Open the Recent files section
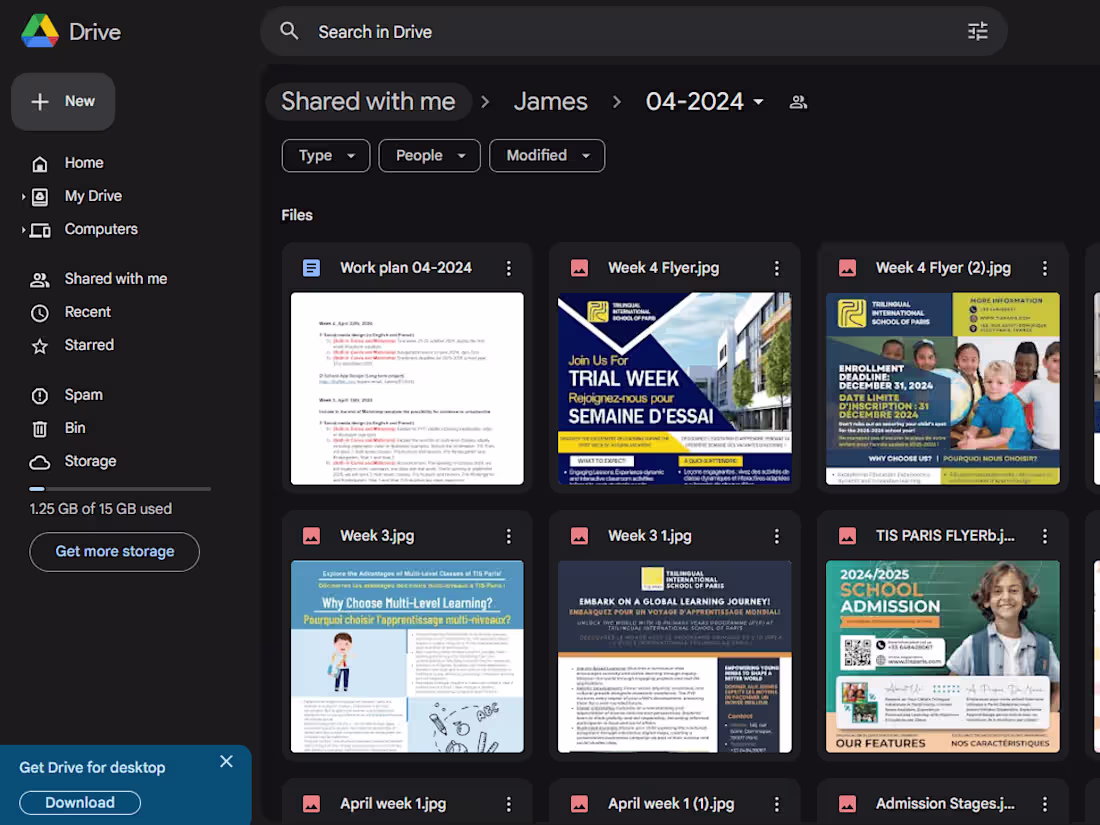Screen dimensions: 1100x825 pos(89,311)
